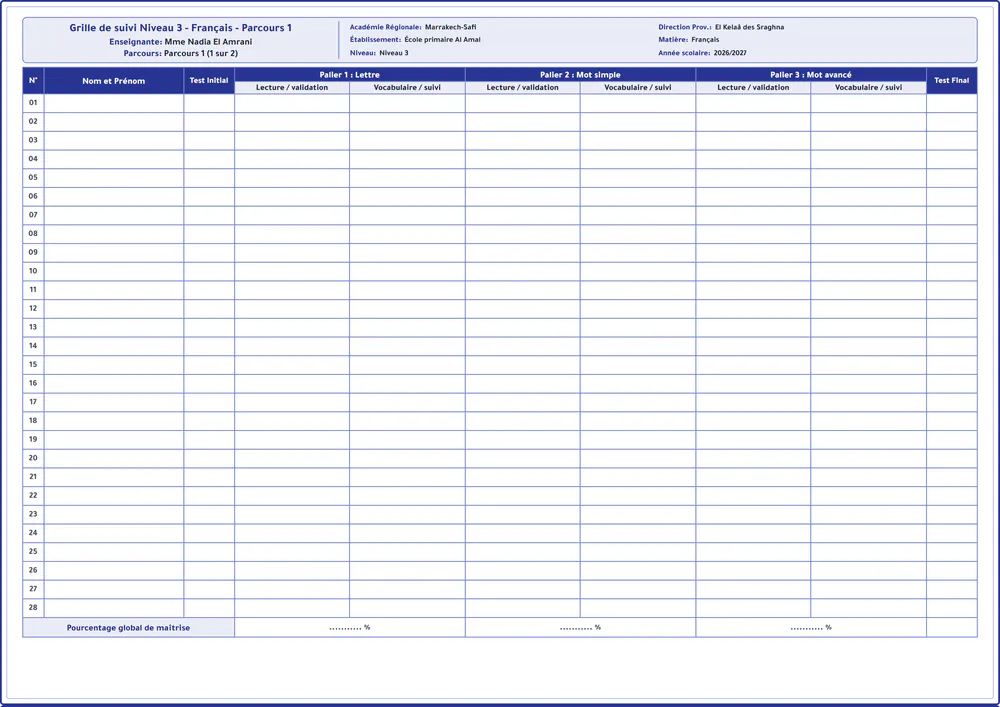Select the 'Palier 3 : Mot avancé' header
Image resolution: width=1000 pixels, height=707 pixels.
point(811,75)
